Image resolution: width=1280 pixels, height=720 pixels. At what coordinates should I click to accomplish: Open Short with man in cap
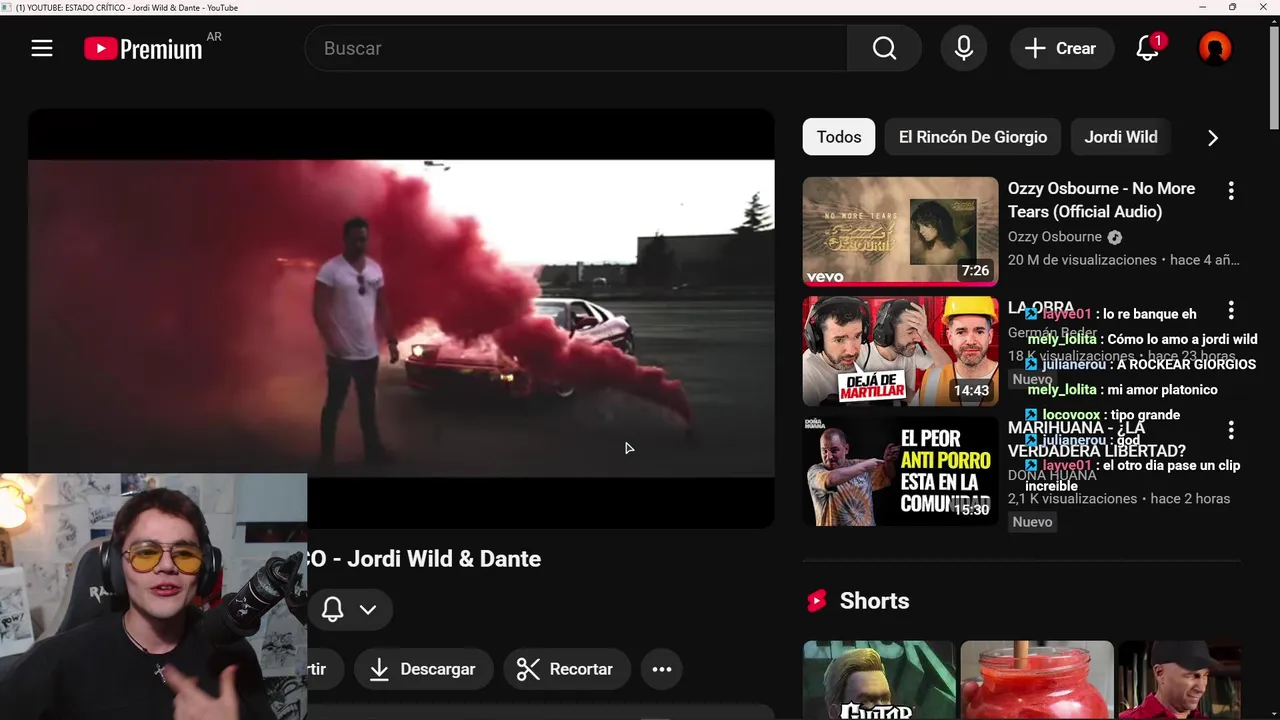[1180, 680]
